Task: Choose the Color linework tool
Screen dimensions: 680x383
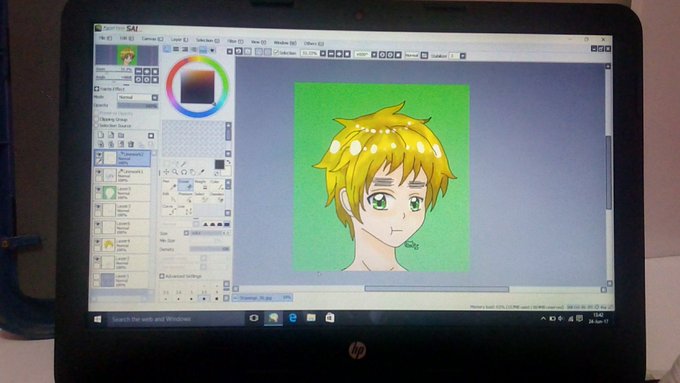Action: pyautogui.click(x=216, y=184)
